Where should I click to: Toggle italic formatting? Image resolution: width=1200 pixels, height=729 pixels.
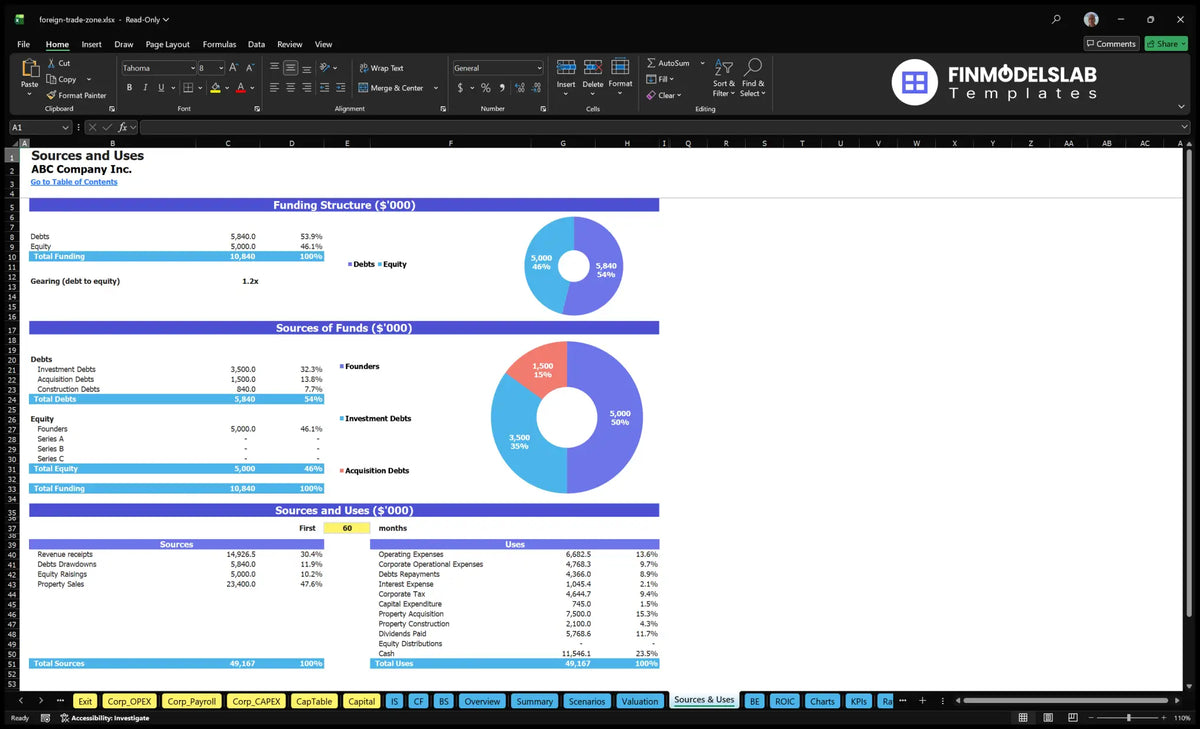145,88
